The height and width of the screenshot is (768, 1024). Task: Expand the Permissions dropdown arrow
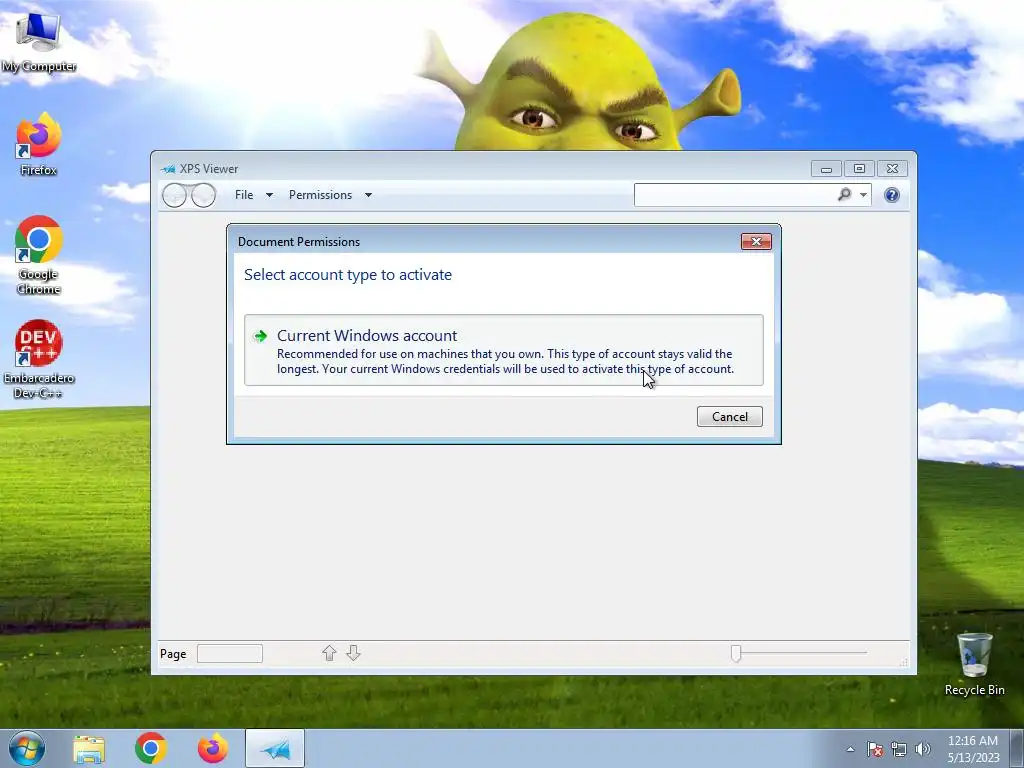tap(368, 195)
